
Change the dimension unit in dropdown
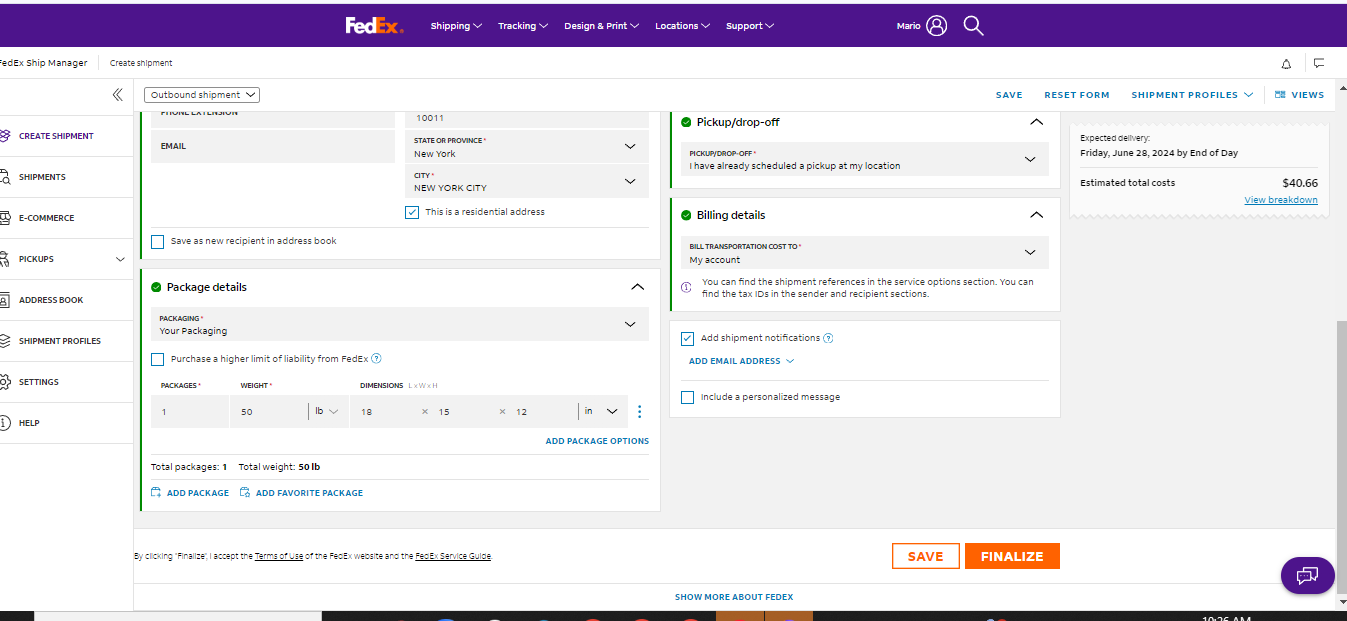602,411
